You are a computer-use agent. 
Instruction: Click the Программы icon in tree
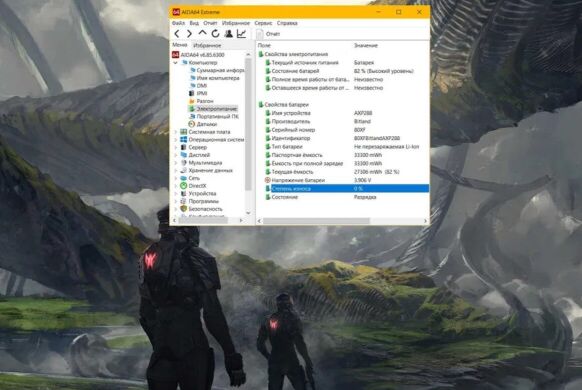[x=183, y=201]
